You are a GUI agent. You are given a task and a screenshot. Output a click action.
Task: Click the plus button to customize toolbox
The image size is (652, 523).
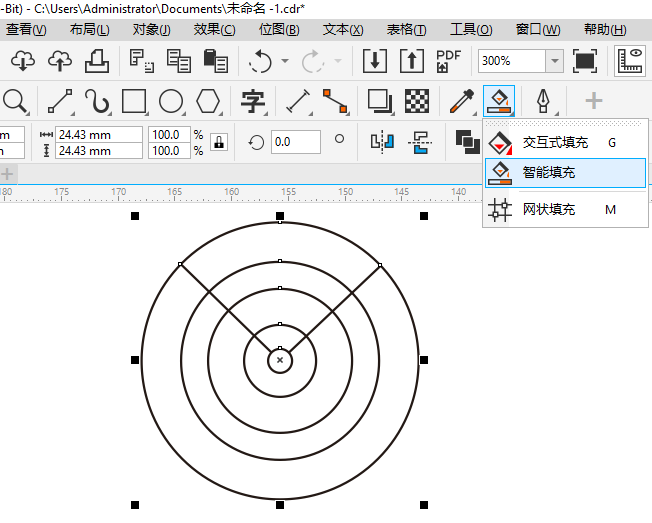594,101
